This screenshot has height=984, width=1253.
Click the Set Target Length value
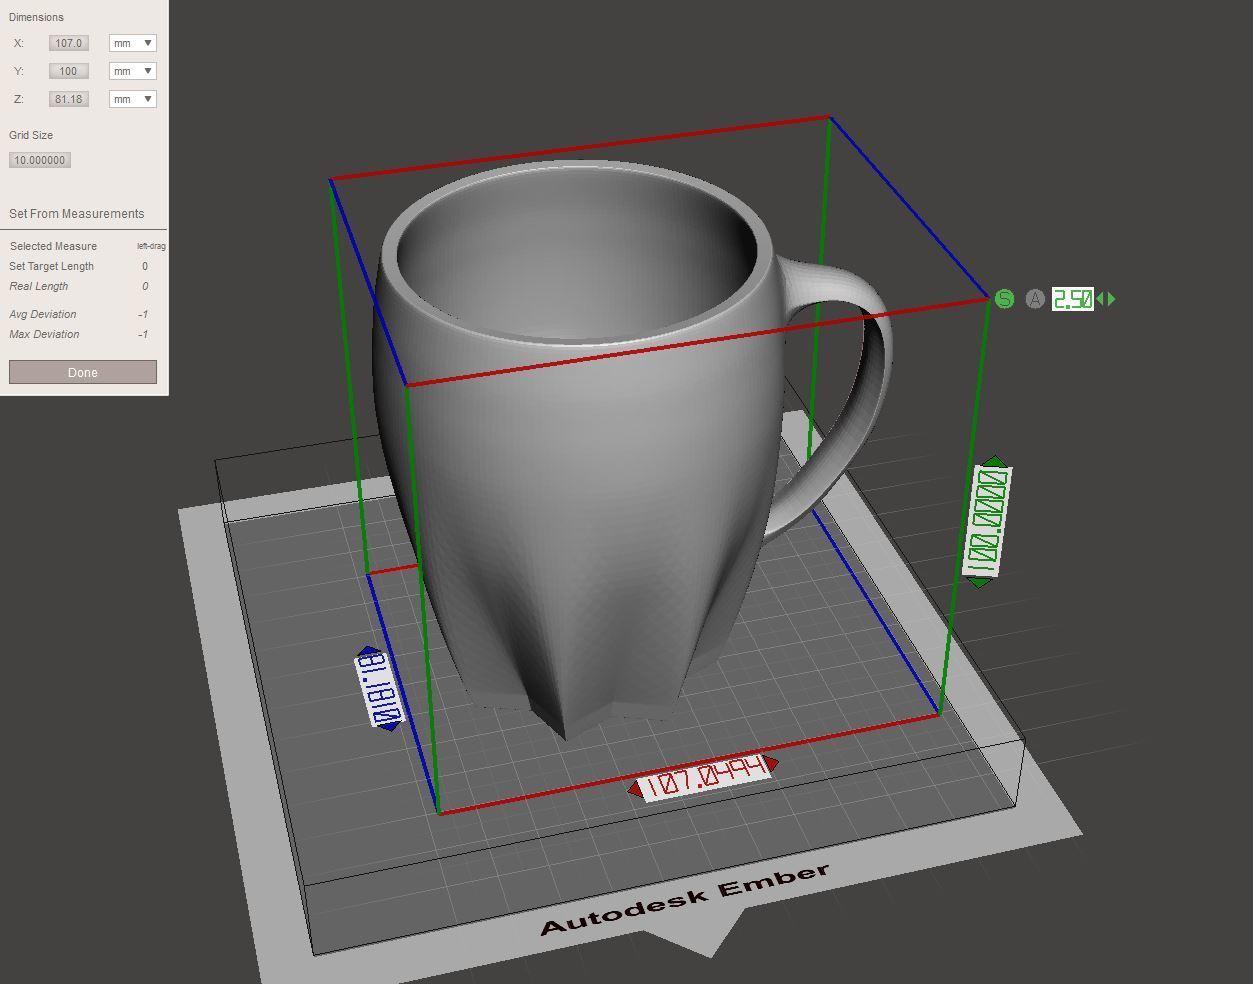coord(145,266)
